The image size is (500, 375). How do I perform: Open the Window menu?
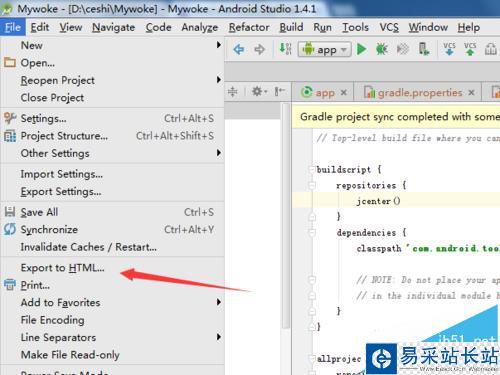click(428, 27)
